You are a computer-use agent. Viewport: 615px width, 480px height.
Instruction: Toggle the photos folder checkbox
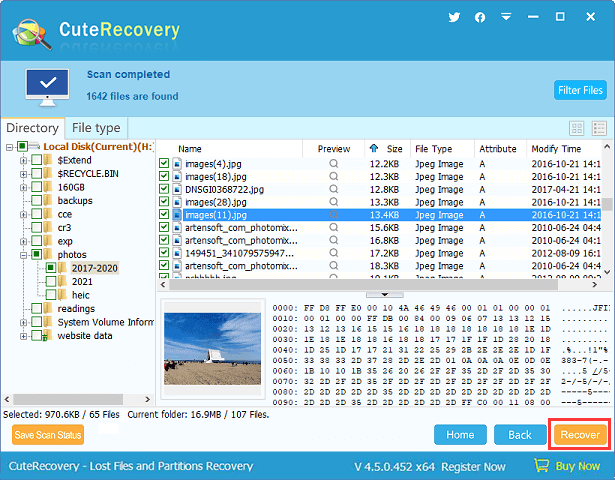coord(36,254)
